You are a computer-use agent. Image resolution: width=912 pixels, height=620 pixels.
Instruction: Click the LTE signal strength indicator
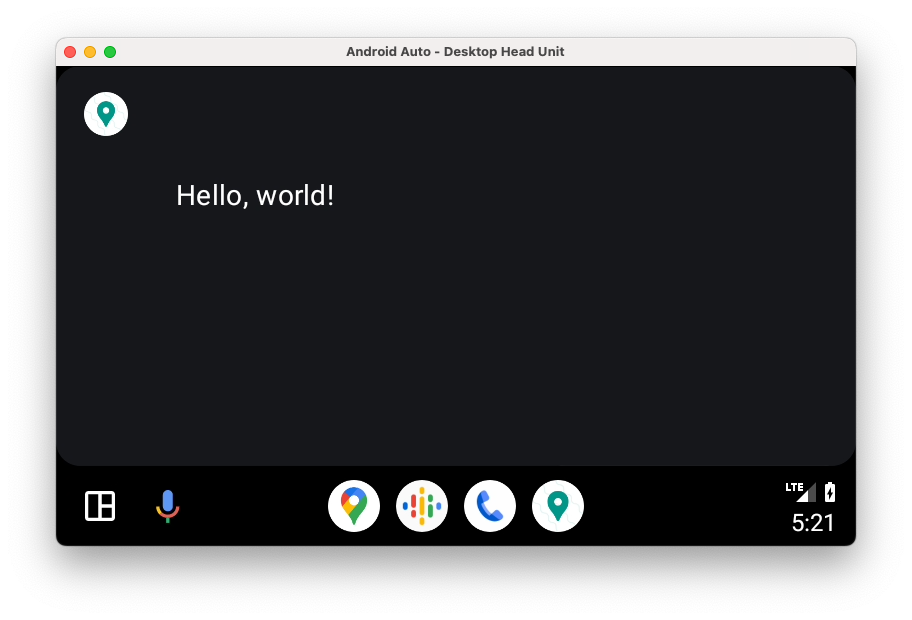click(801, 491)
